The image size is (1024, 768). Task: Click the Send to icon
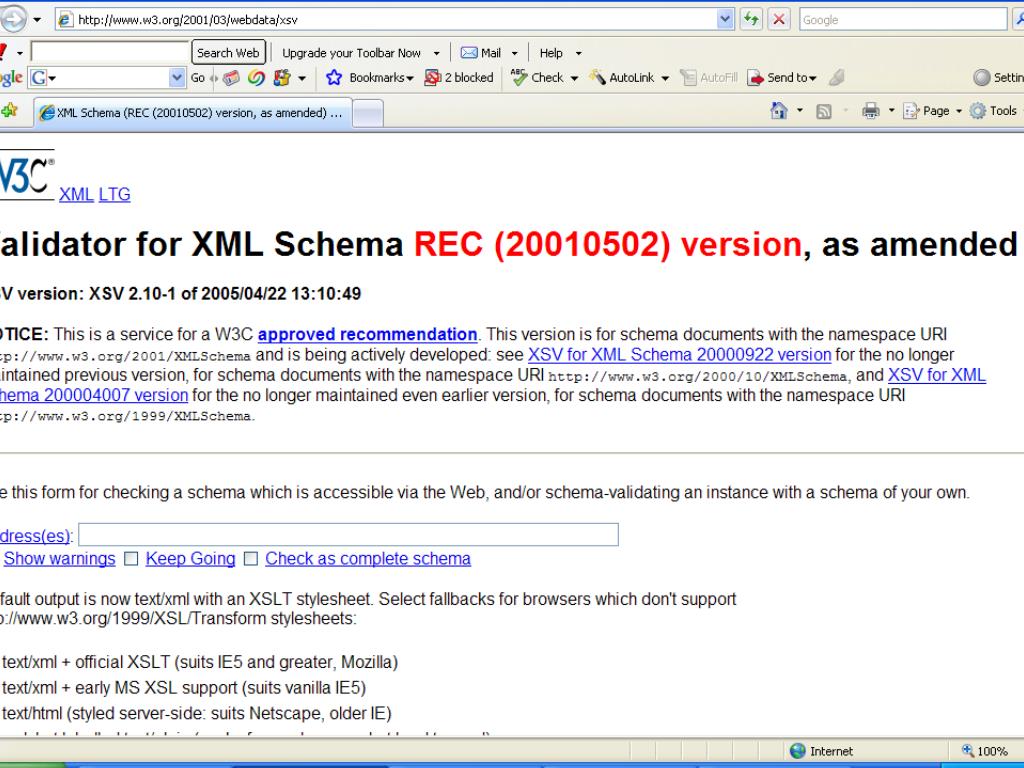pos(756,78)
